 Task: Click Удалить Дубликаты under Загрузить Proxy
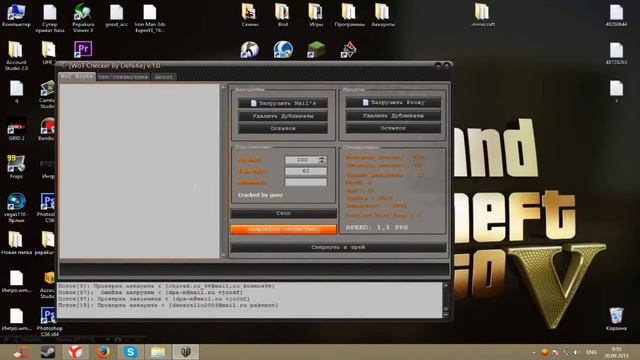point(393,116)
